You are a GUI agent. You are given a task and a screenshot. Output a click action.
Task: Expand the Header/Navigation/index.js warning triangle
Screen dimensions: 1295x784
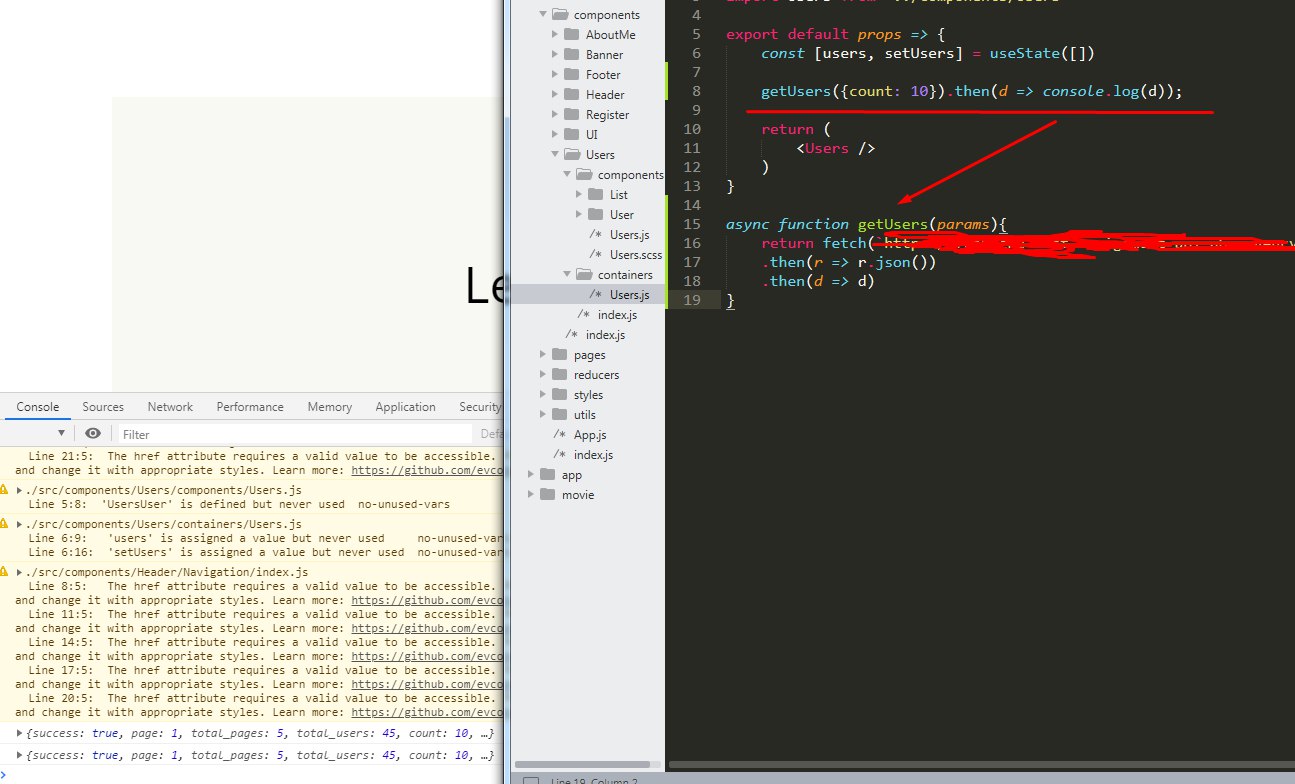click(20, 572)
